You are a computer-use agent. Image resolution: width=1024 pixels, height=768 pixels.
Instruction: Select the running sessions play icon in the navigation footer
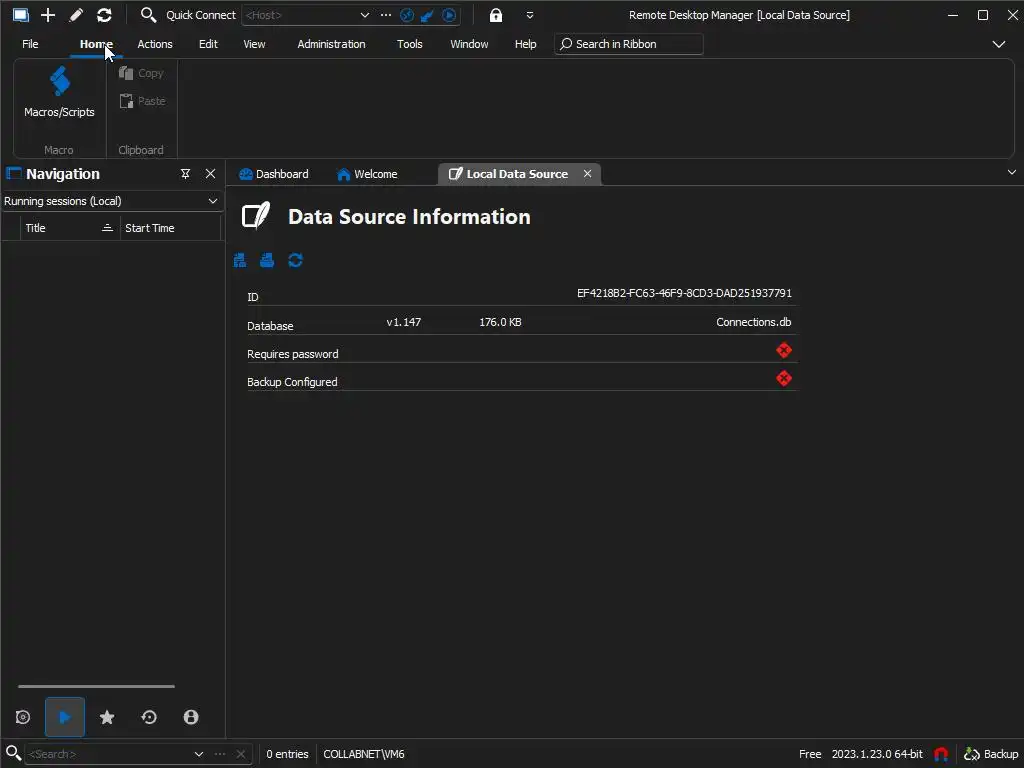[65, 717]
